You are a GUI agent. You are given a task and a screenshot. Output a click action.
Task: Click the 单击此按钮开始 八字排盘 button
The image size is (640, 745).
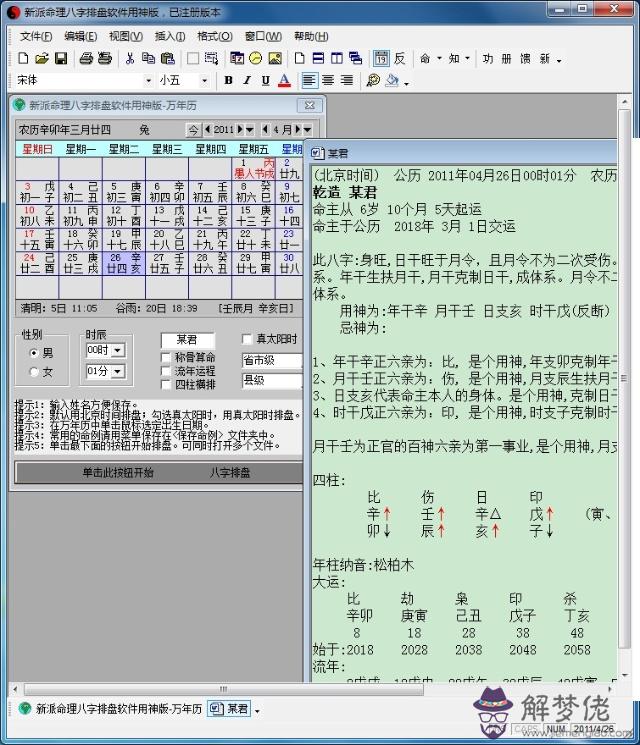click(x=159, y=472)
